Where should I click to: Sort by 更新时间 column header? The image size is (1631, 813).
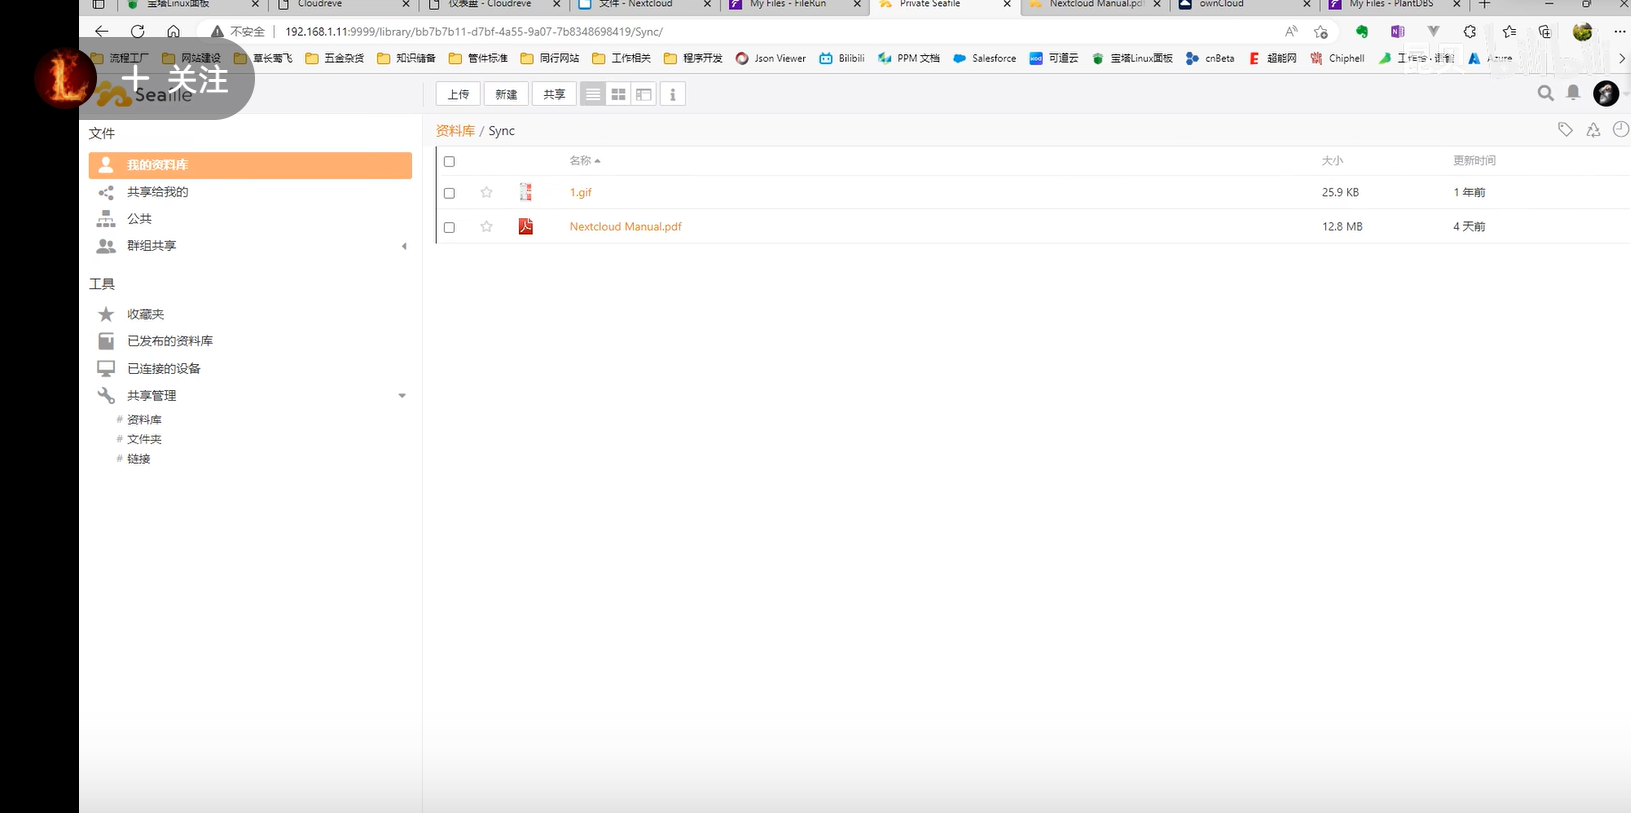[x=1474, y=160]
